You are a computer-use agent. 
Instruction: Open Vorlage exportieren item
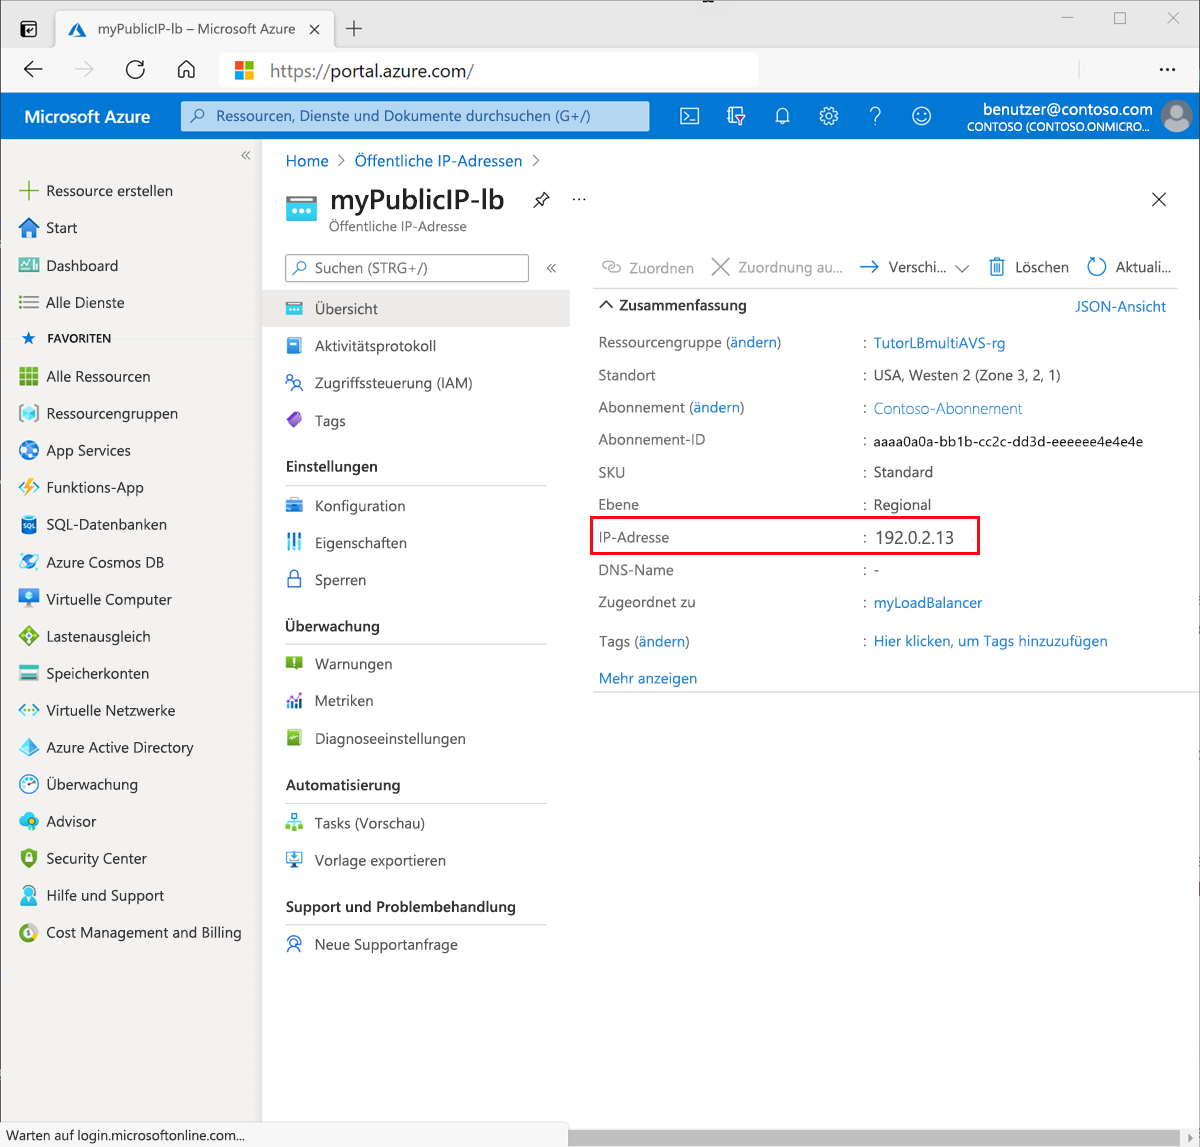(x=366, y=860)
